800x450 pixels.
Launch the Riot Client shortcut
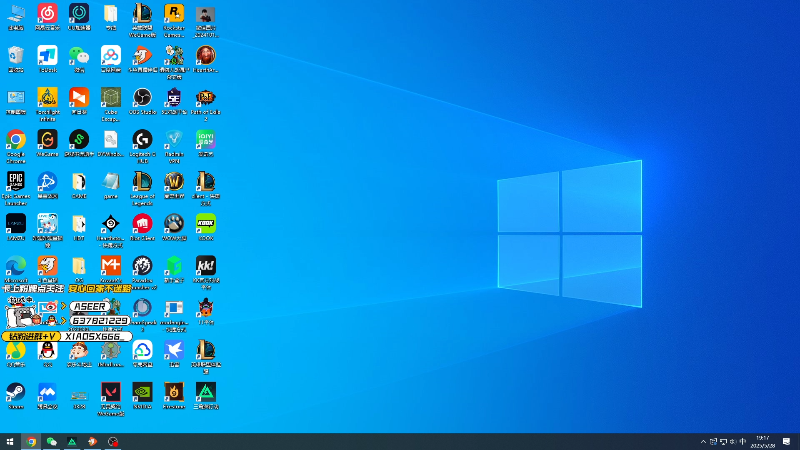coord(142,228)
